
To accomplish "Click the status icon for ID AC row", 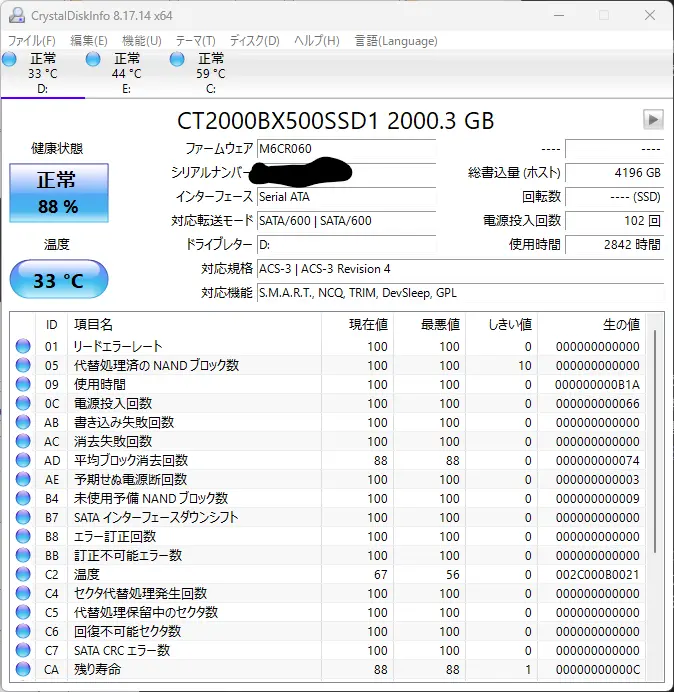I will 23,441.
